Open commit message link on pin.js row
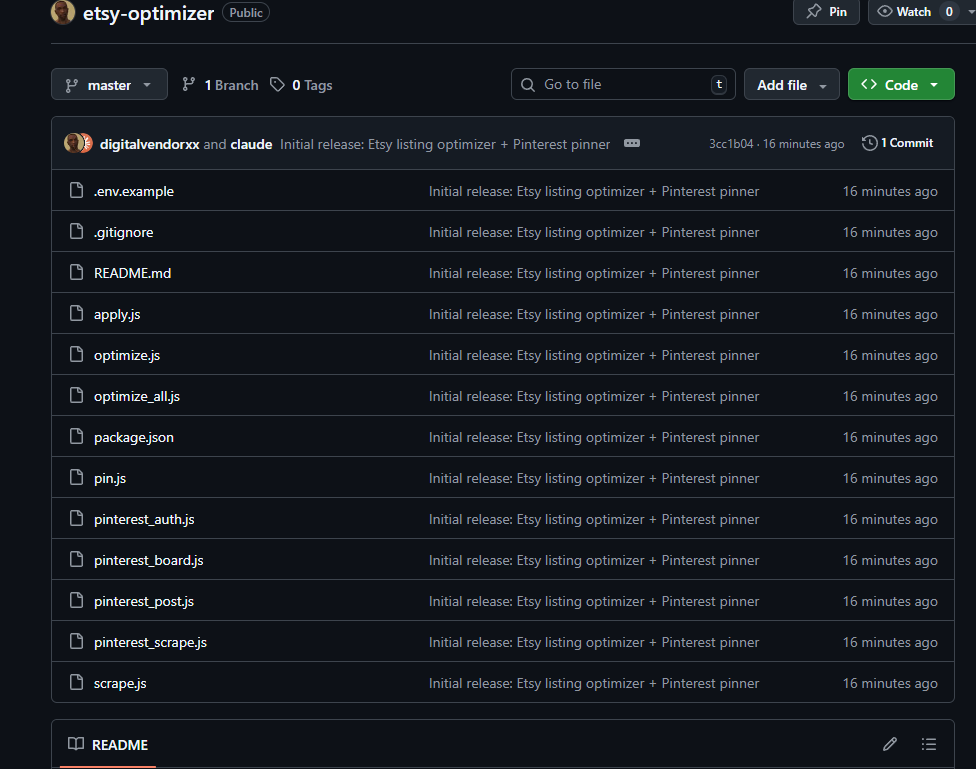 [x=594, y=479]
